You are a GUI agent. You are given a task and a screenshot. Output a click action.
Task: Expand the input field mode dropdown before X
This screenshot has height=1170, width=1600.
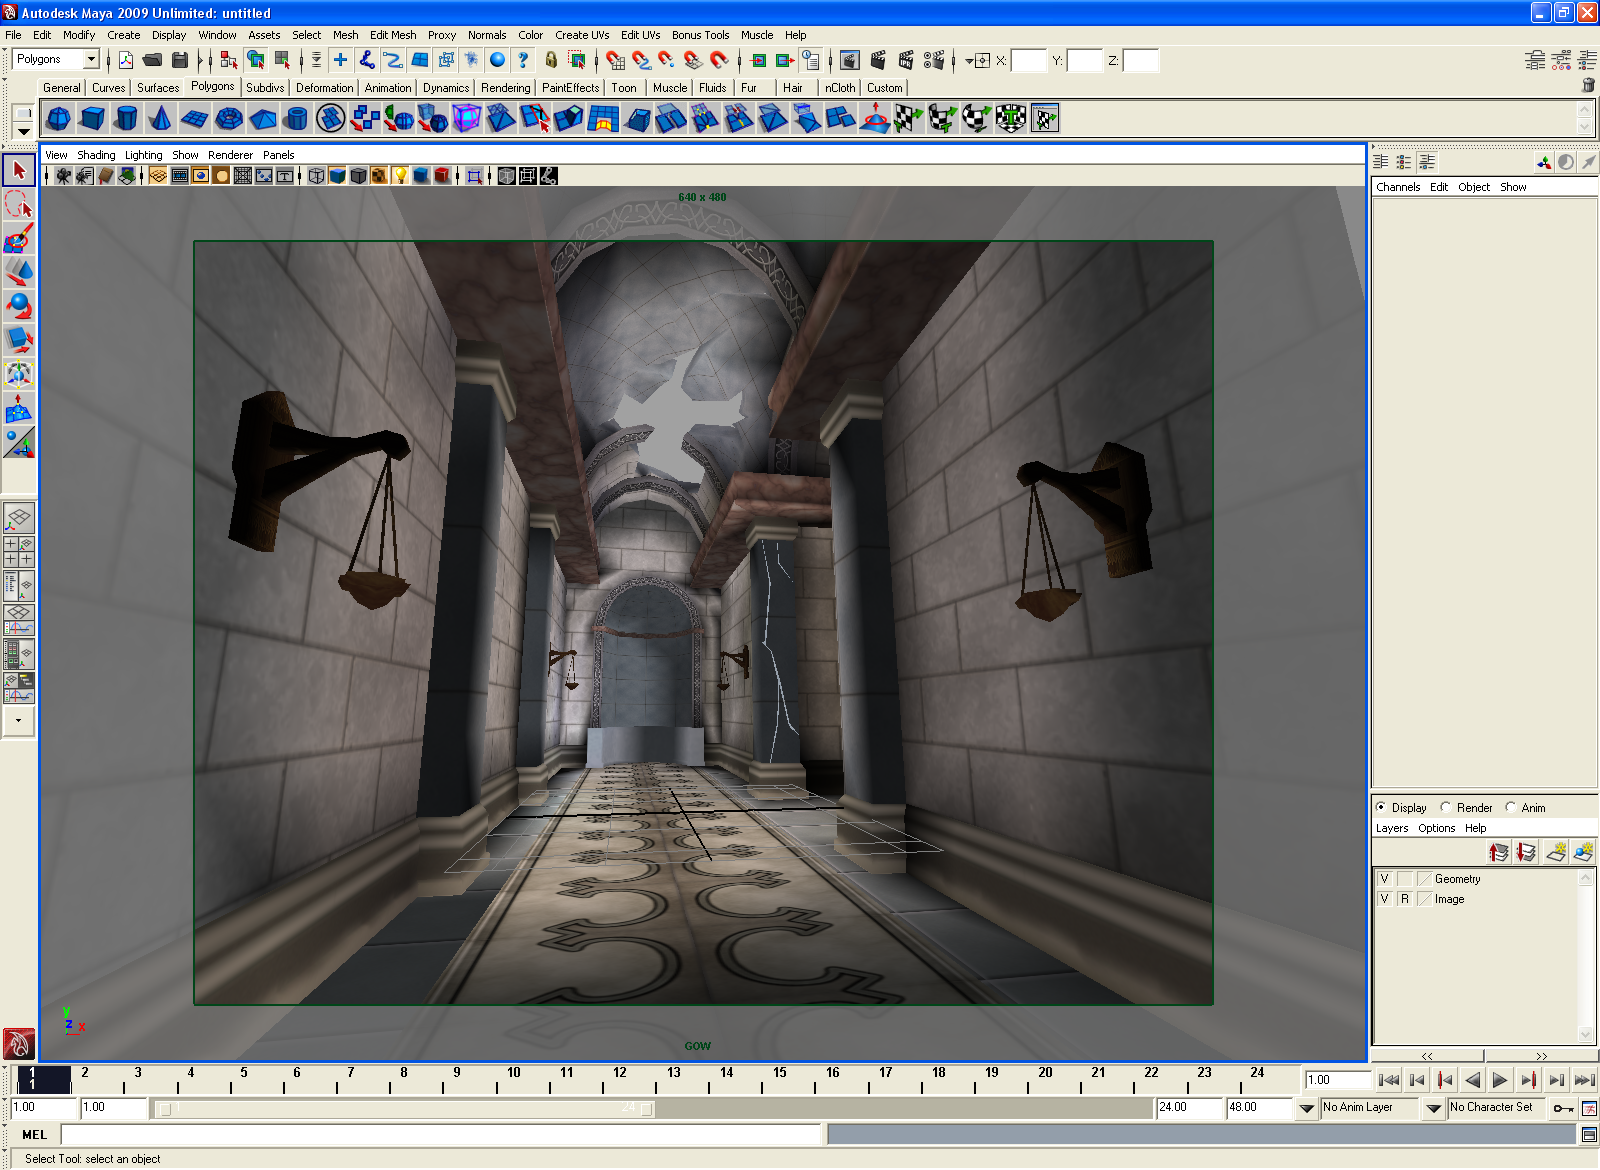969,61
